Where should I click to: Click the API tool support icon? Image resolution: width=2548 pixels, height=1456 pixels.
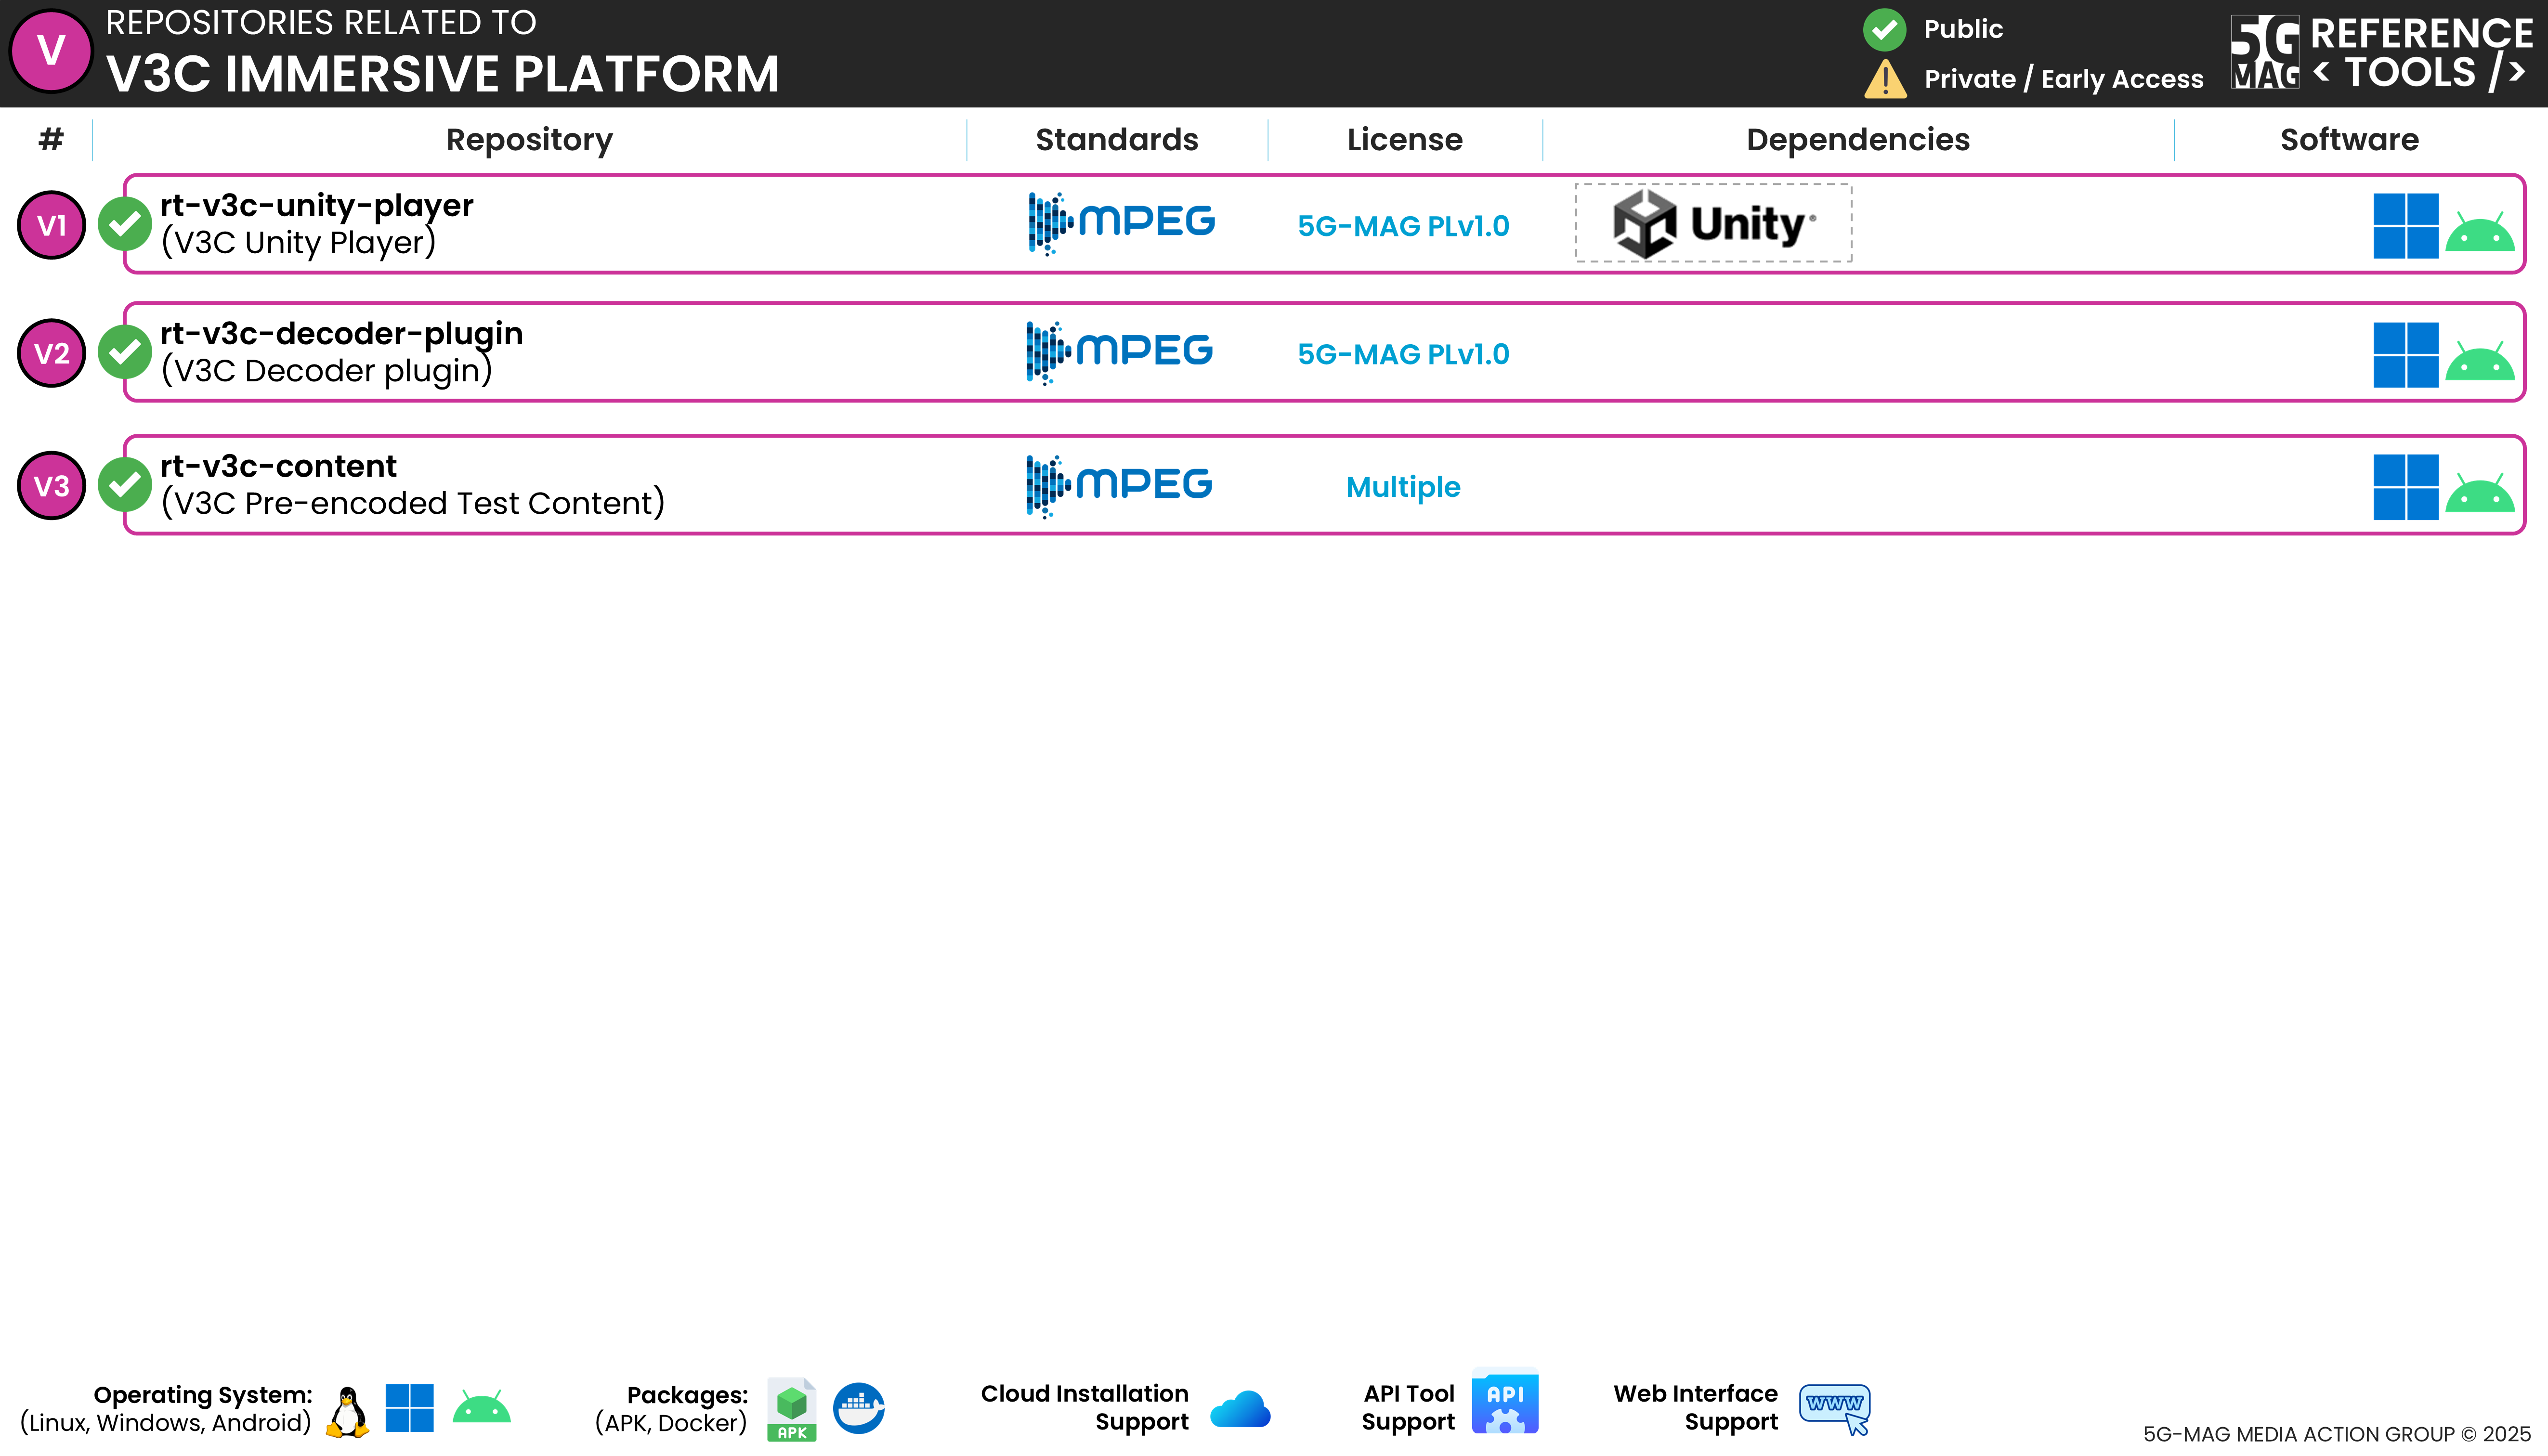coord(1504,1401)
